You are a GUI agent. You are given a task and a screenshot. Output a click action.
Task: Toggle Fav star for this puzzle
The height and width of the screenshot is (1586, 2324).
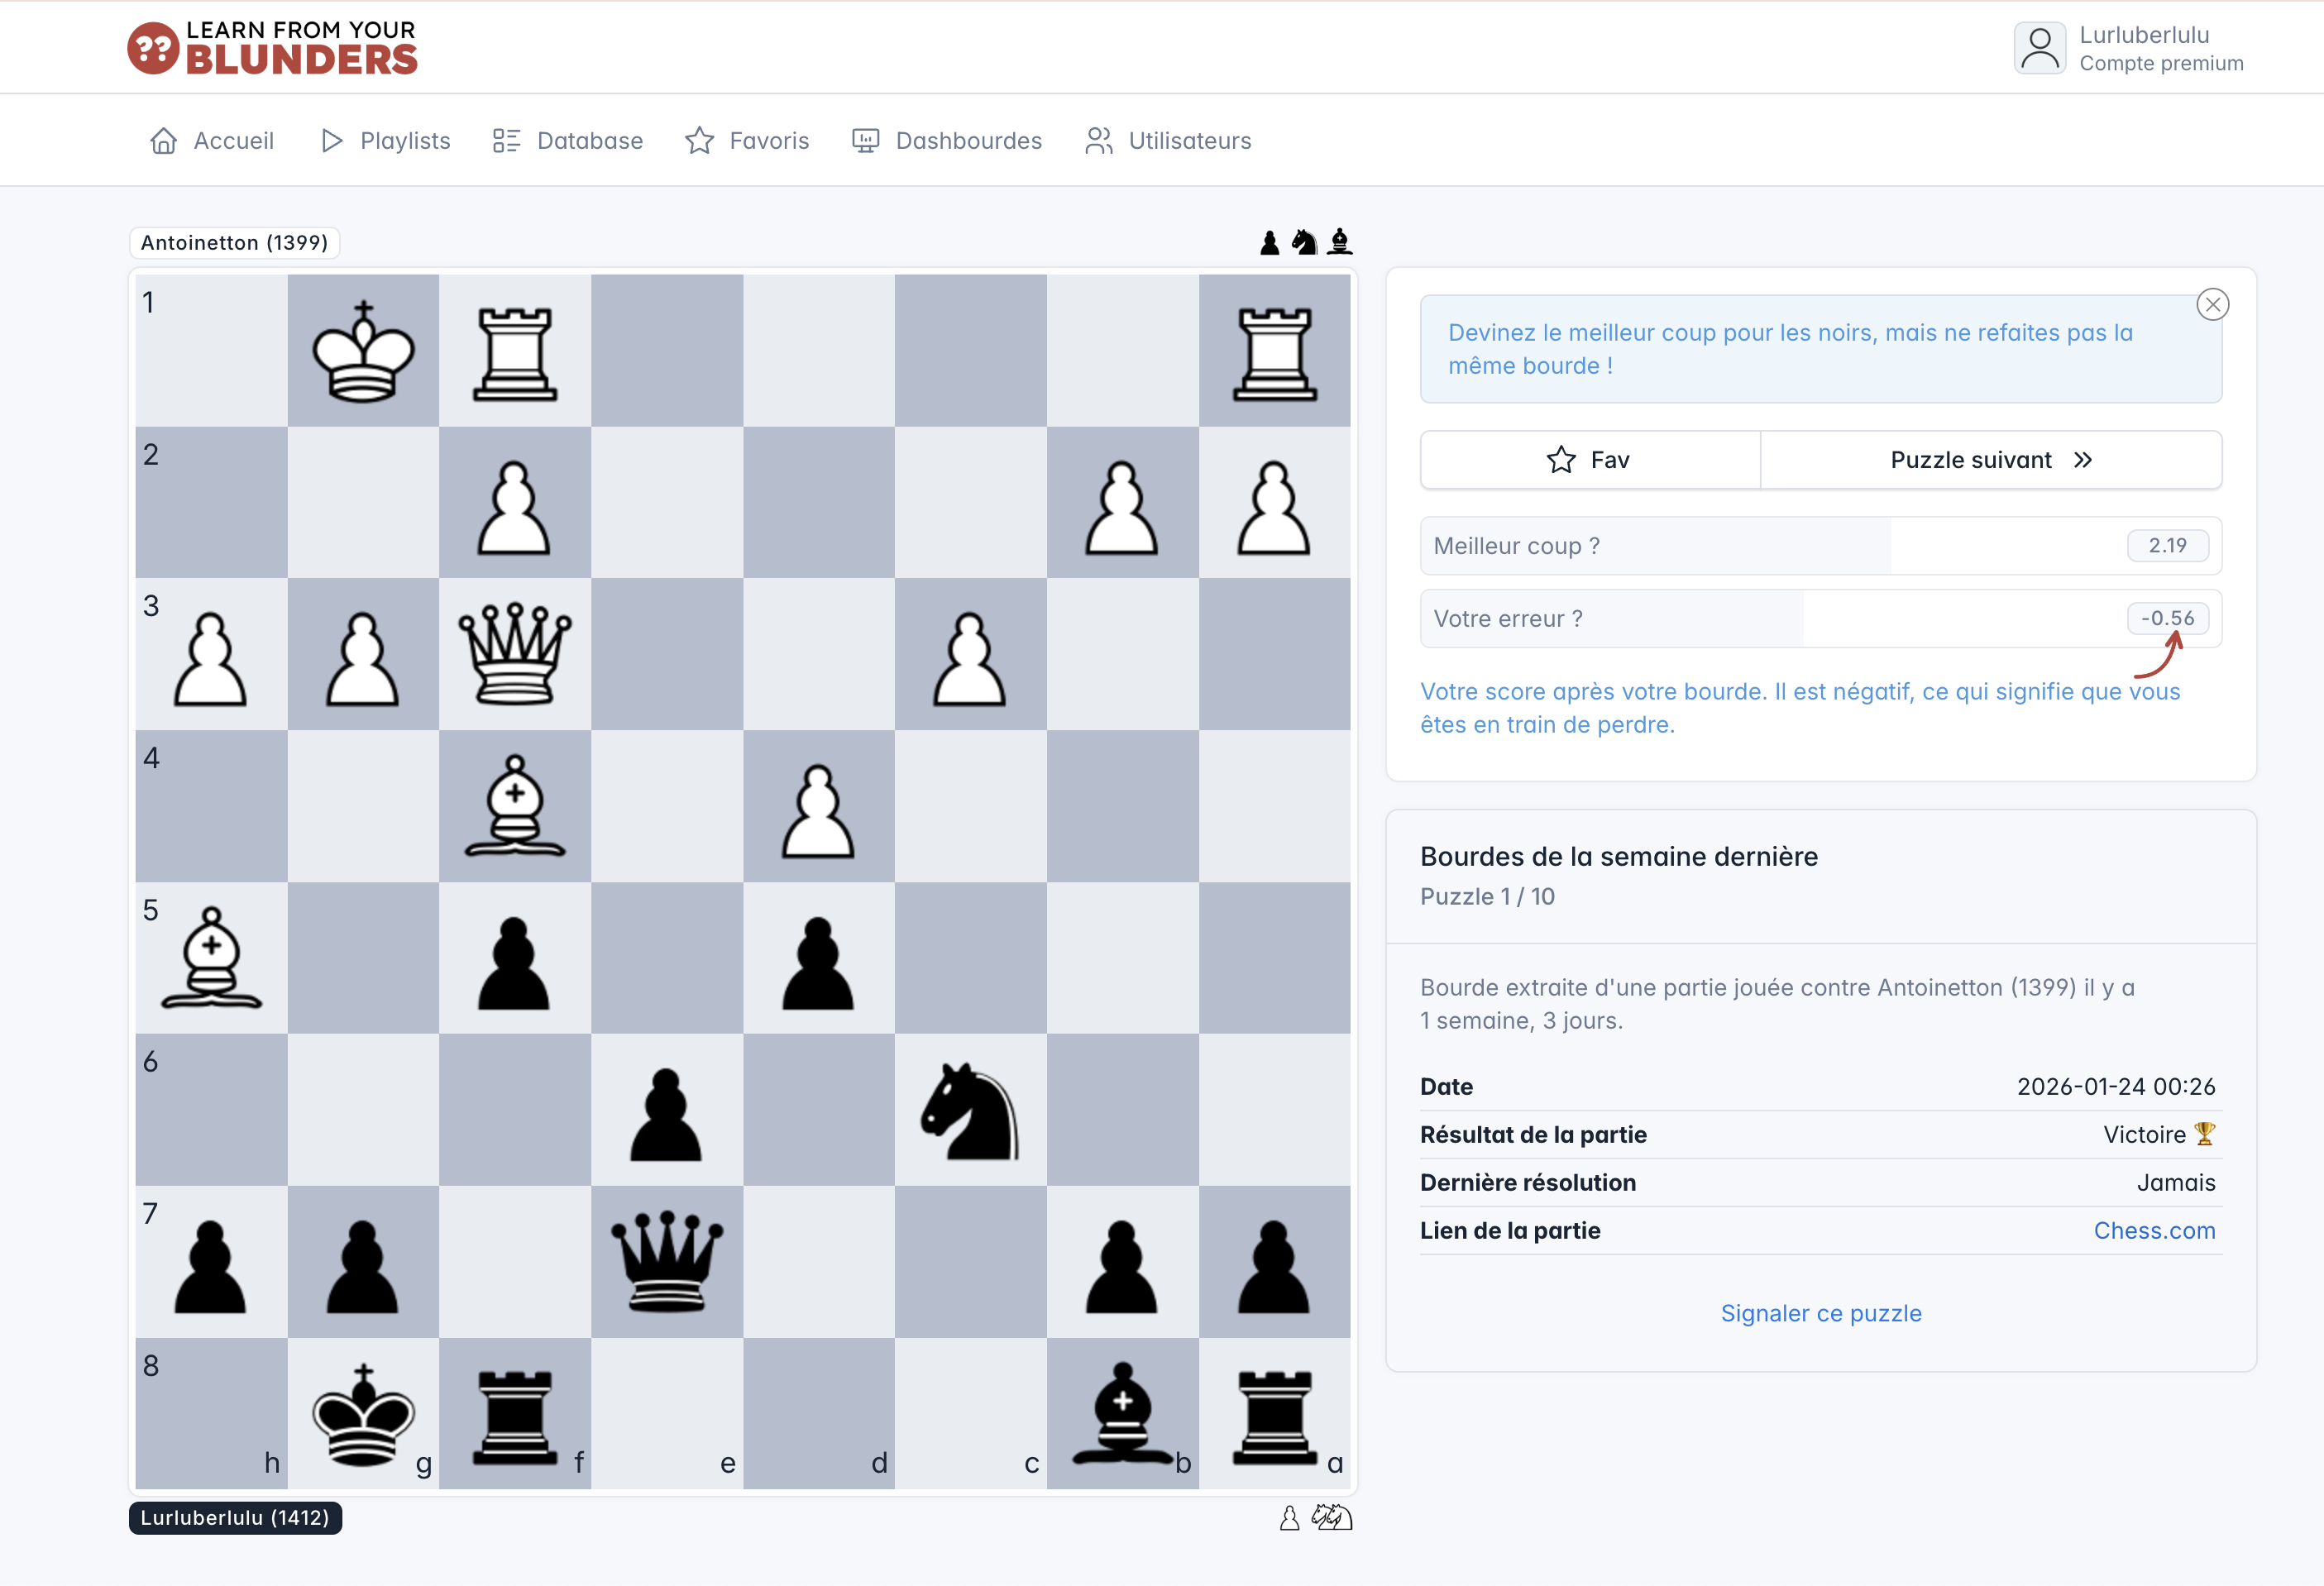[x=1589, y=460]
